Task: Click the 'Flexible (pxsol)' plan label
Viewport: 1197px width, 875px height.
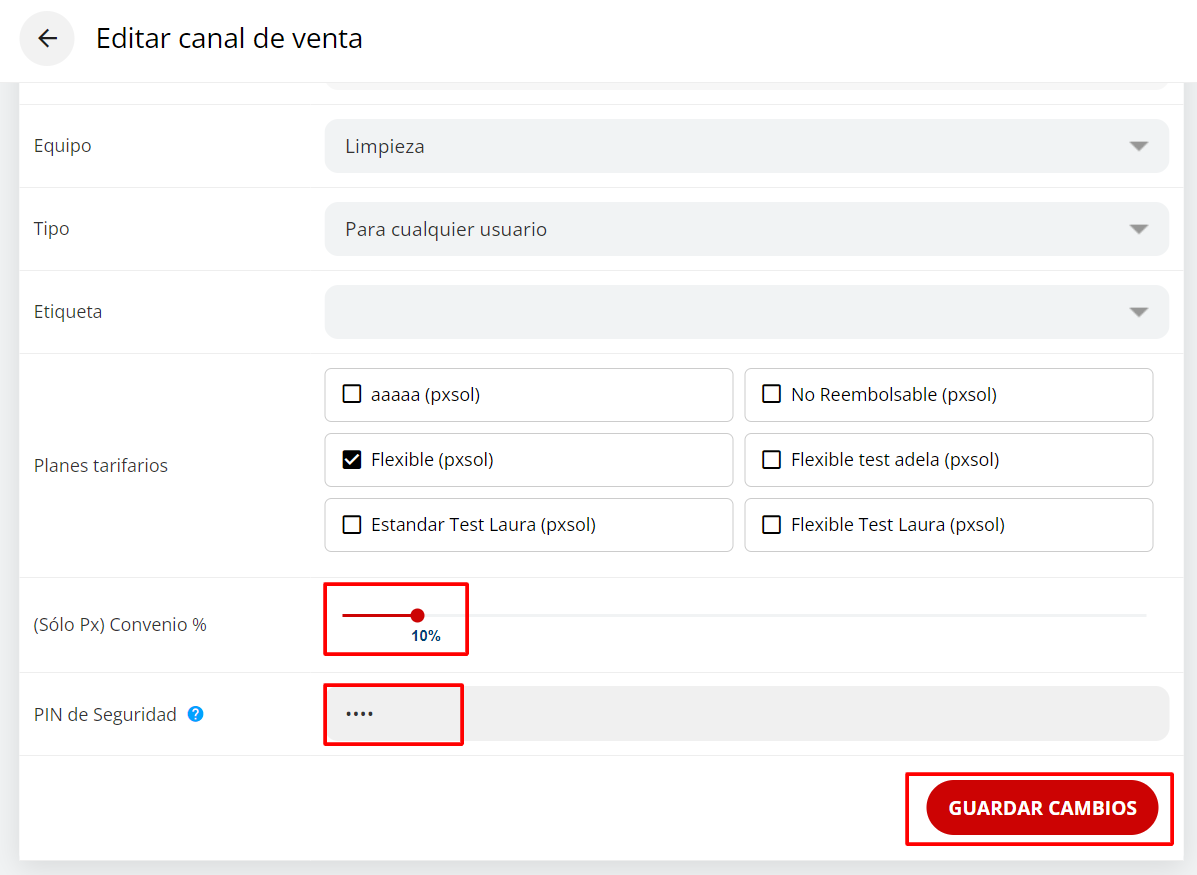Action: coord(432,460)
